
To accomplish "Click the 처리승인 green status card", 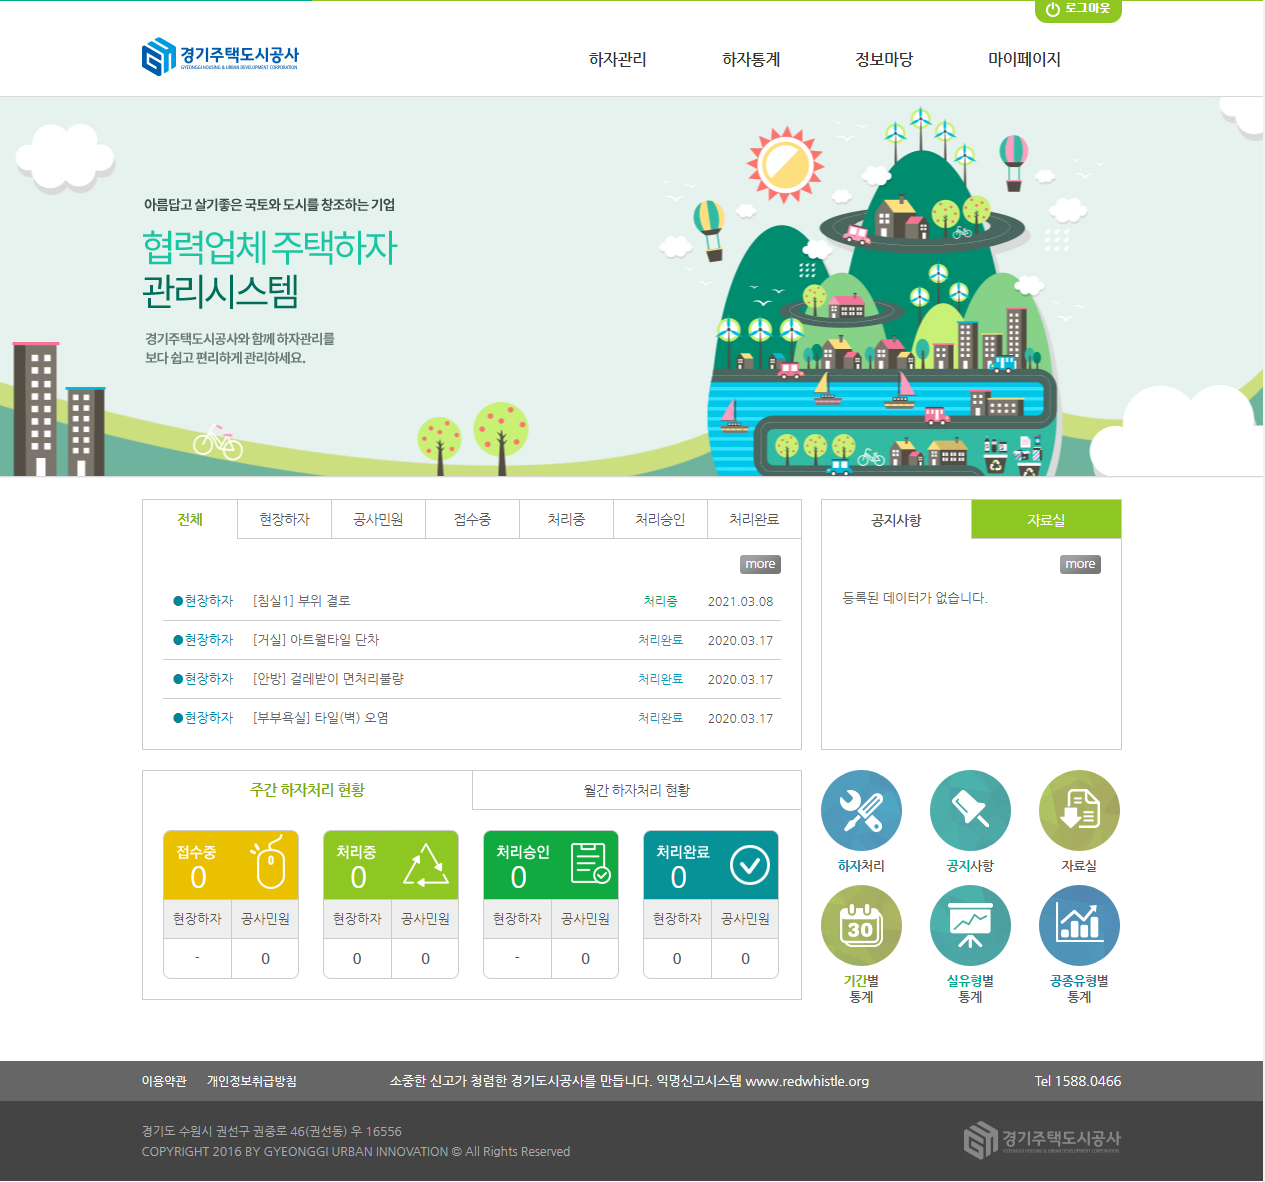I will click(551, 865).
